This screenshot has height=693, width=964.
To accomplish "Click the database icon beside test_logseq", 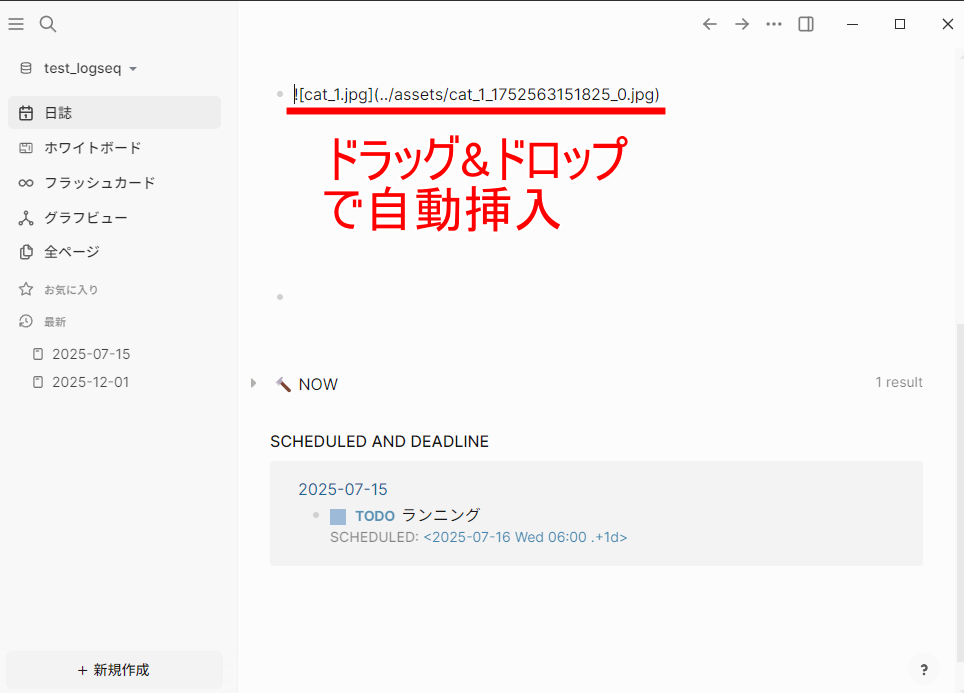I will point(26,68).
